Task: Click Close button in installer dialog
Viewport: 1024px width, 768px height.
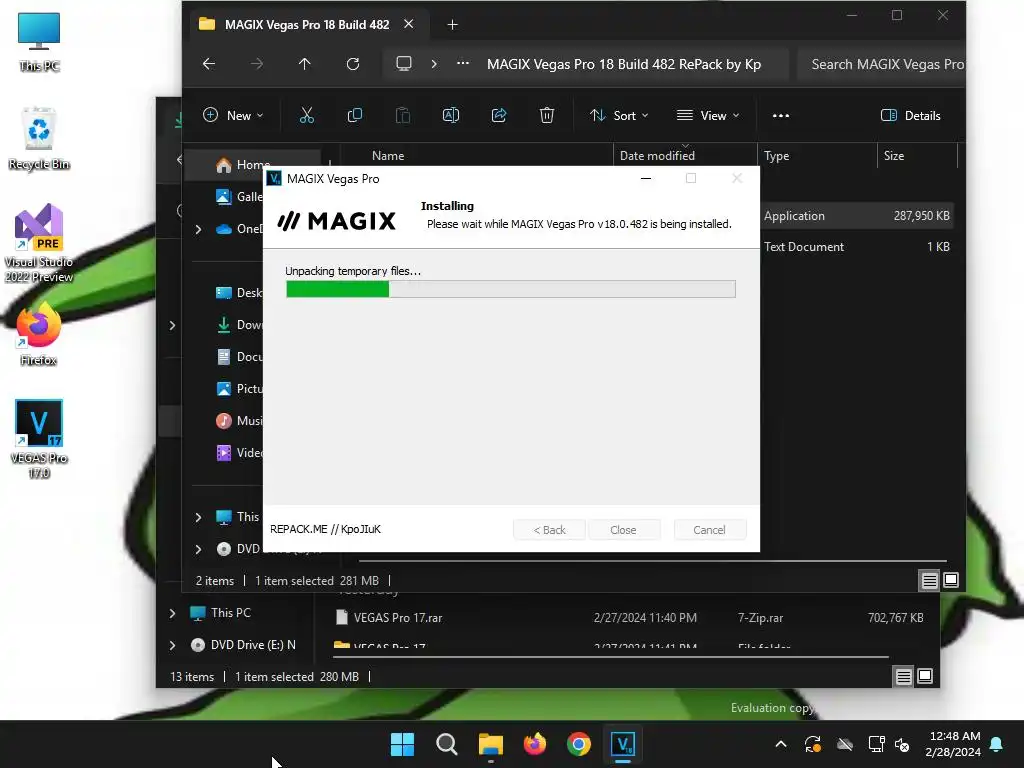Action: point(623,530)
